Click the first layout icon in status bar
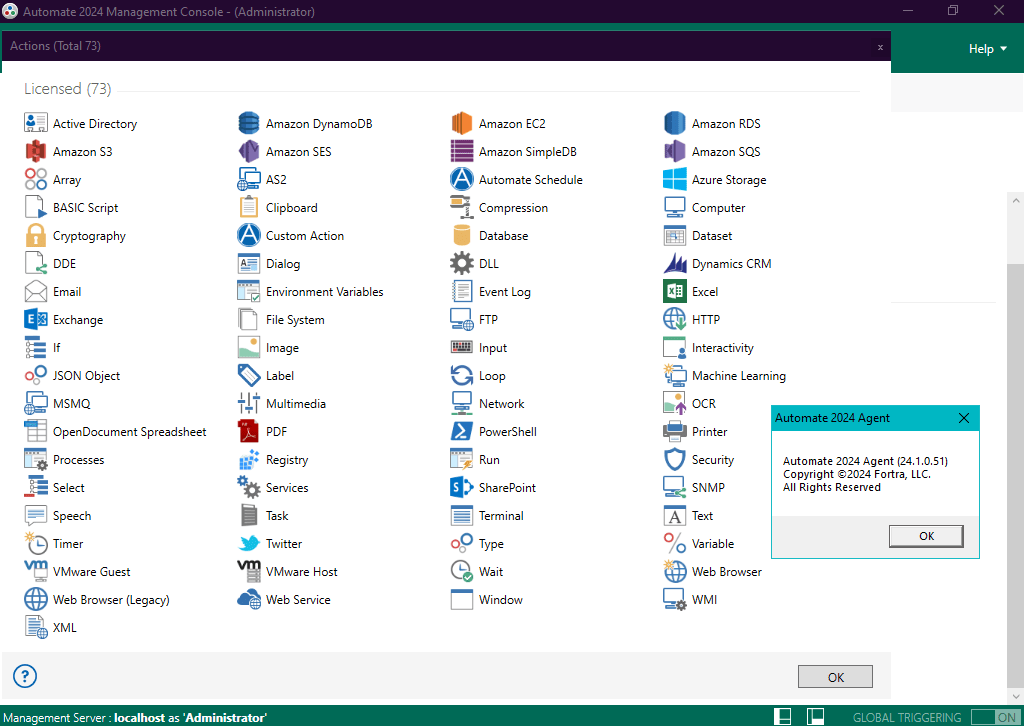This screenshot has width=1024, height=726. coord(782,717)
